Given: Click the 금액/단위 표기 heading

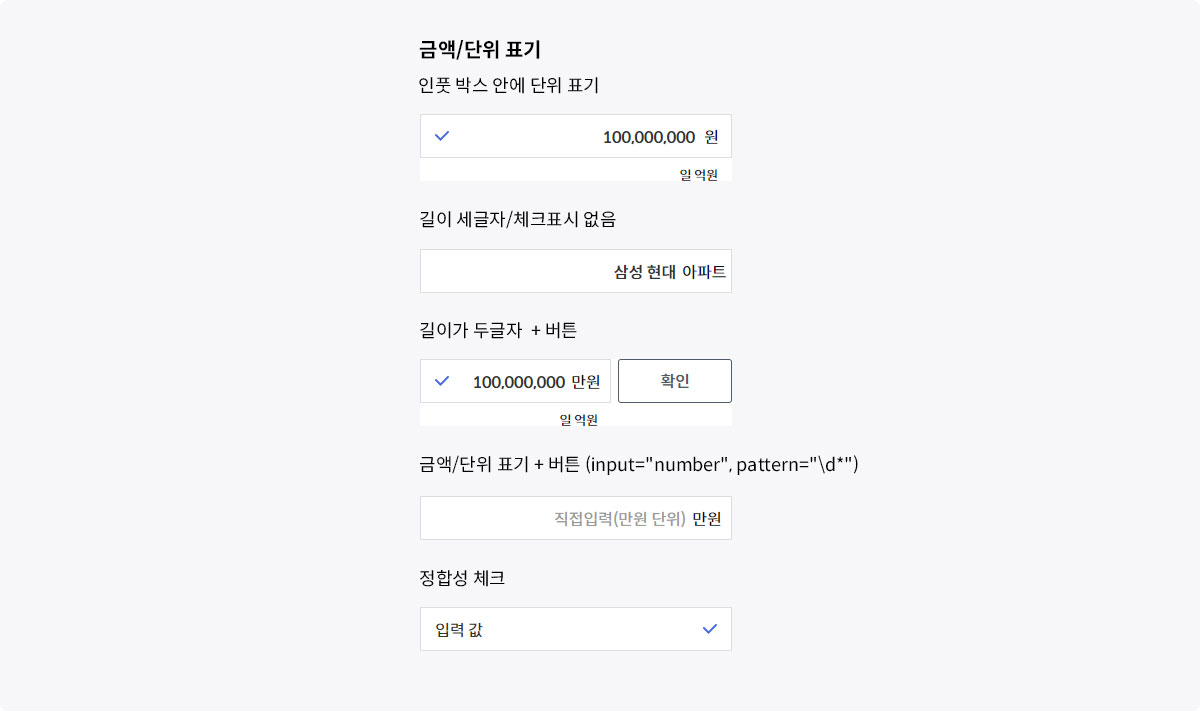Looking at the screenshot, I should pos(480,50).
